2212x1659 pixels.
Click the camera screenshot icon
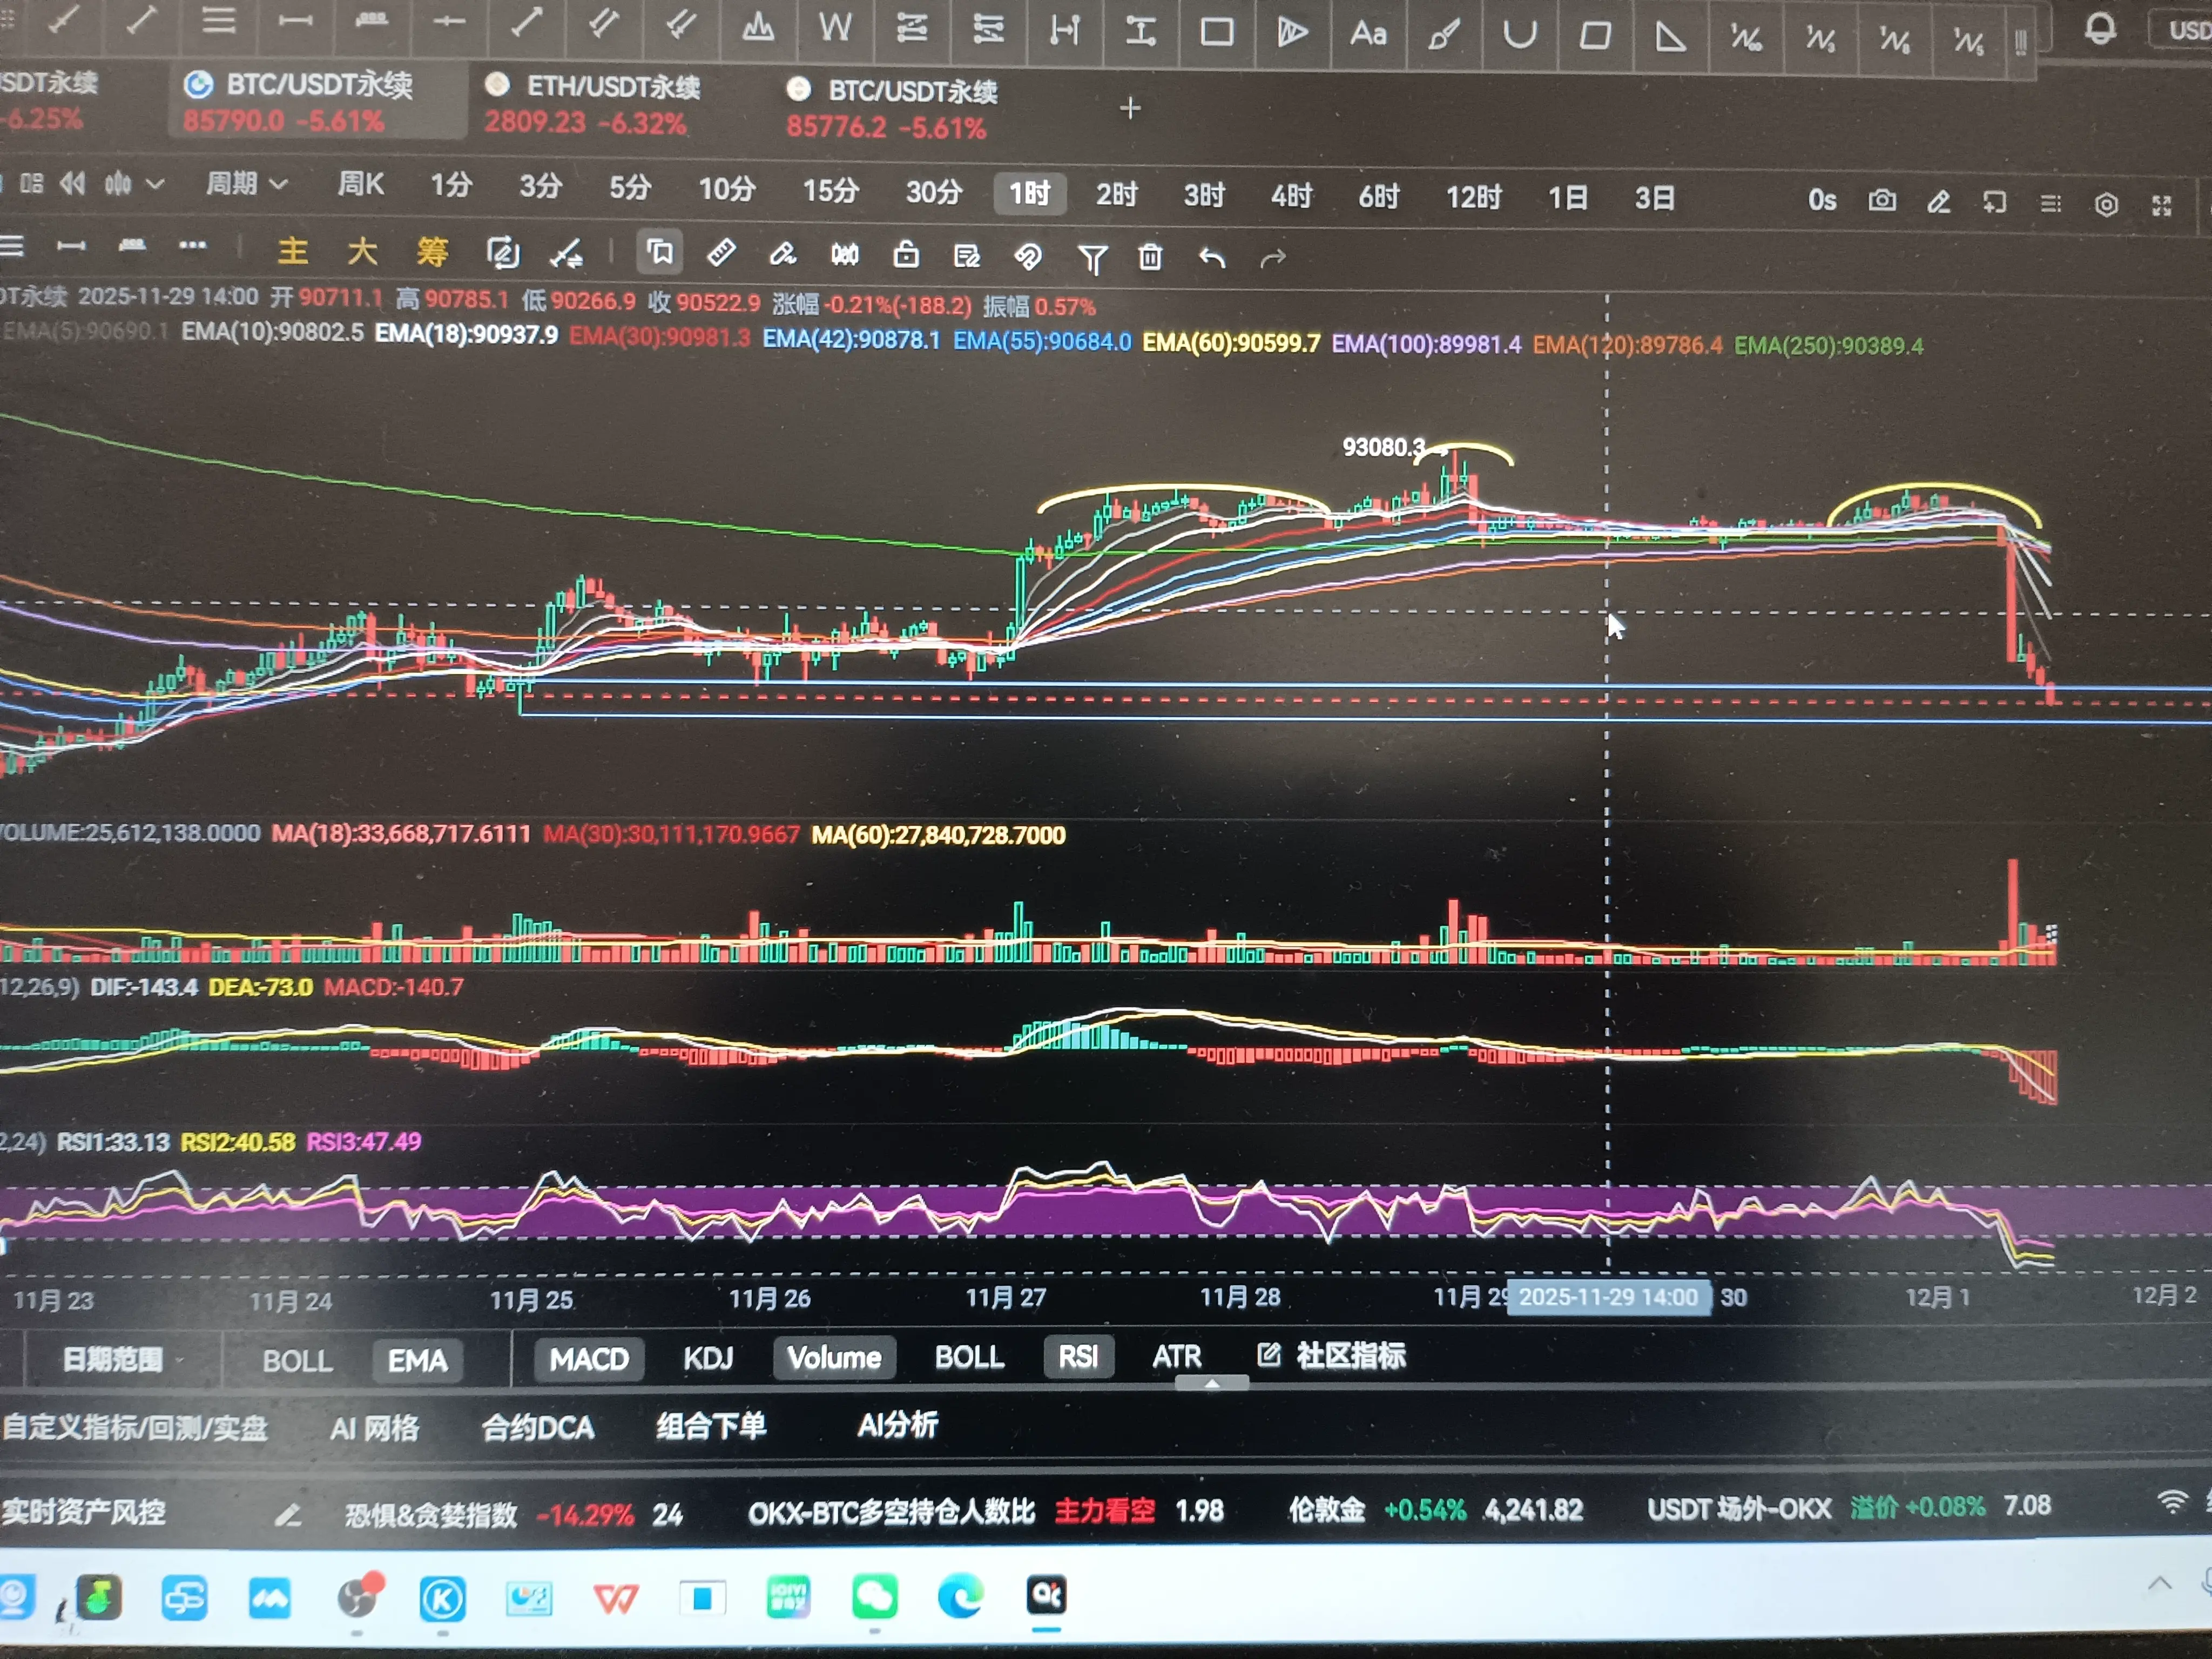(x=1882, y=201)
